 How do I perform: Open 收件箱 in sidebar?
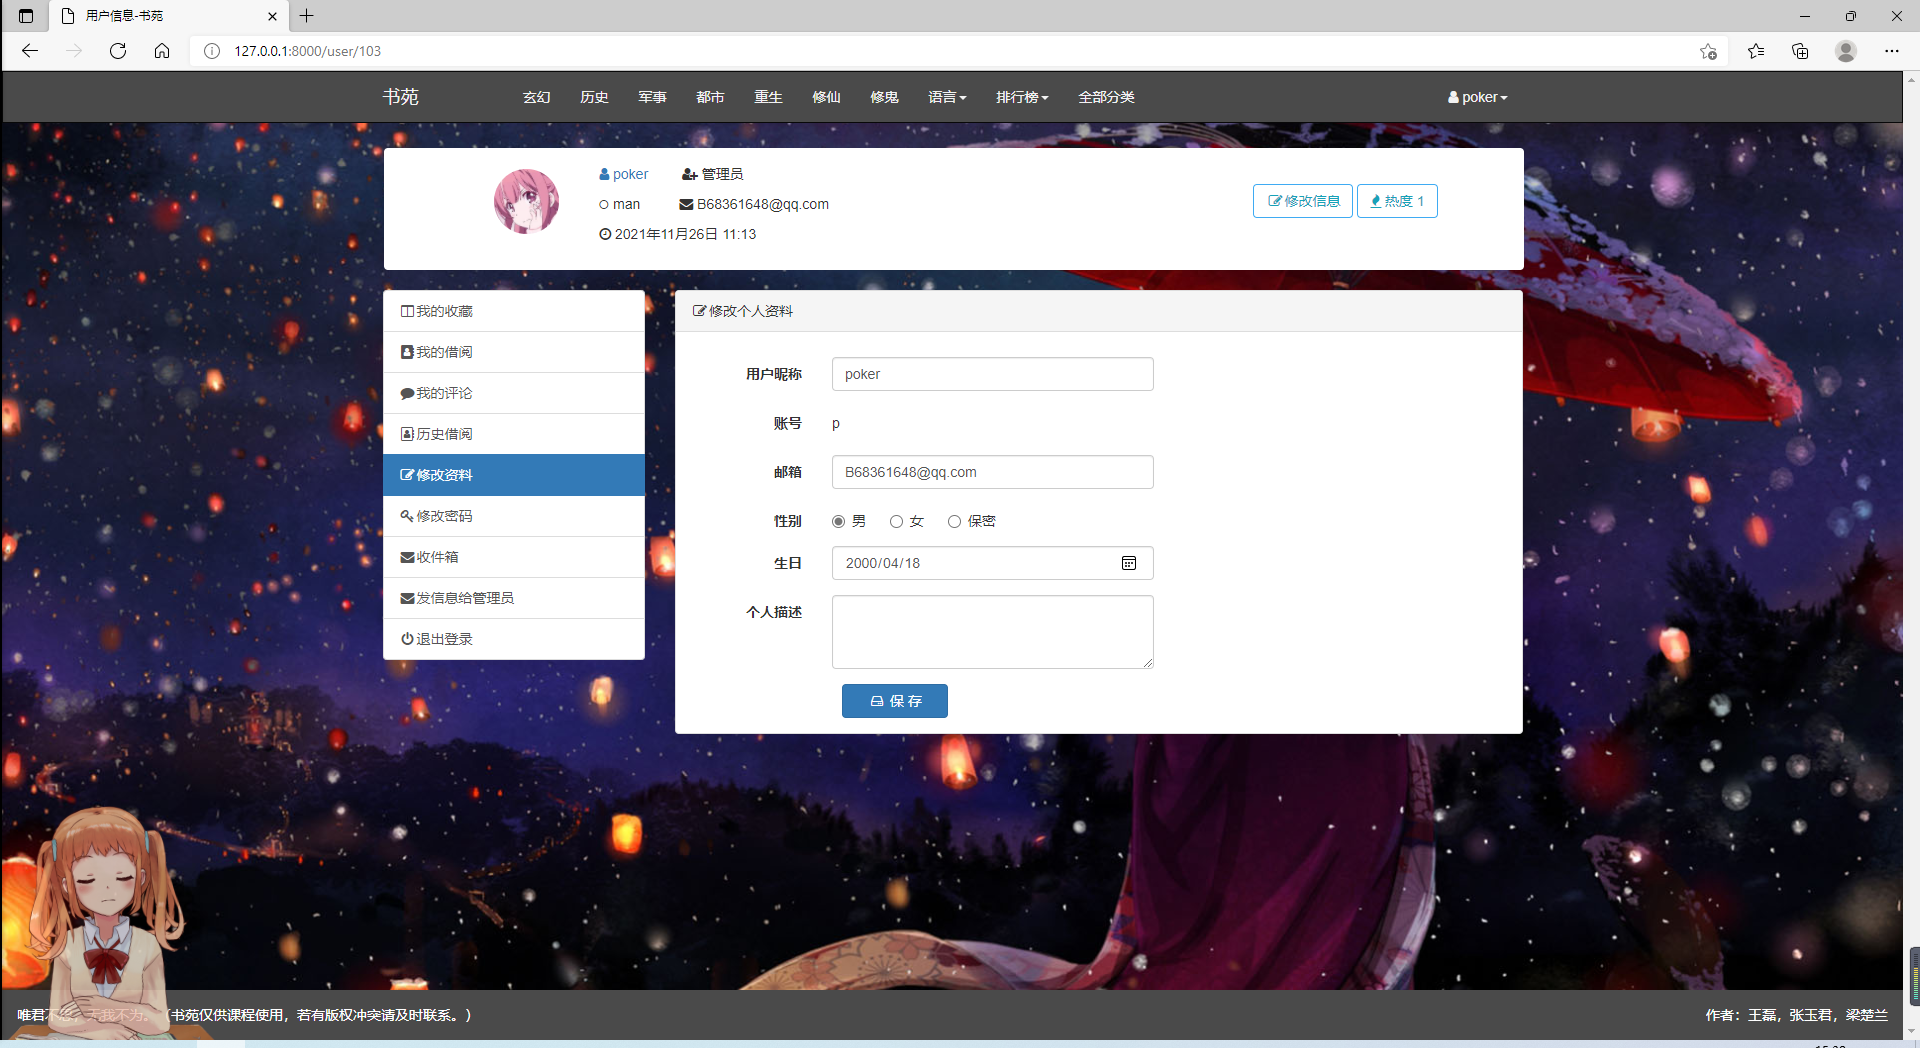point(514,557)
